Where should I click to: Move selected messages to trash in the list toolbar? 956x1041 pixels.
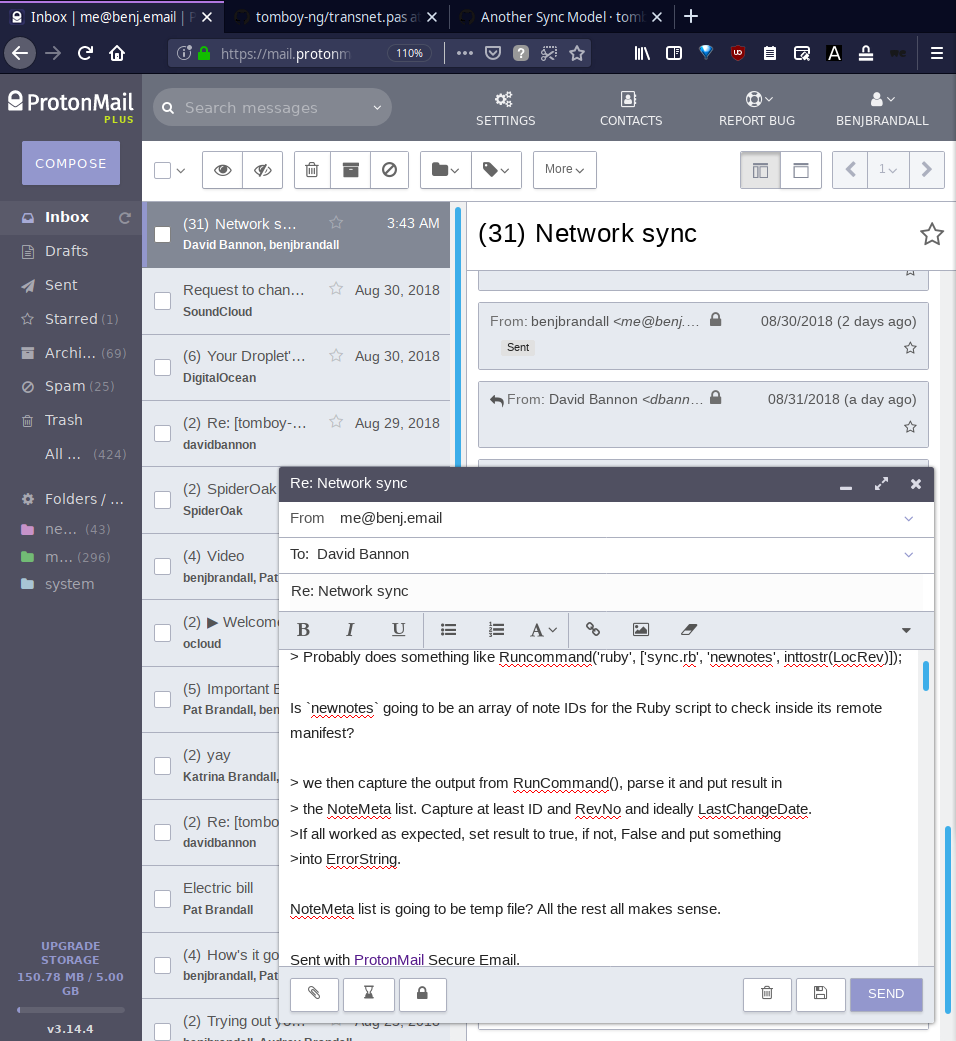tap(312, 170)
